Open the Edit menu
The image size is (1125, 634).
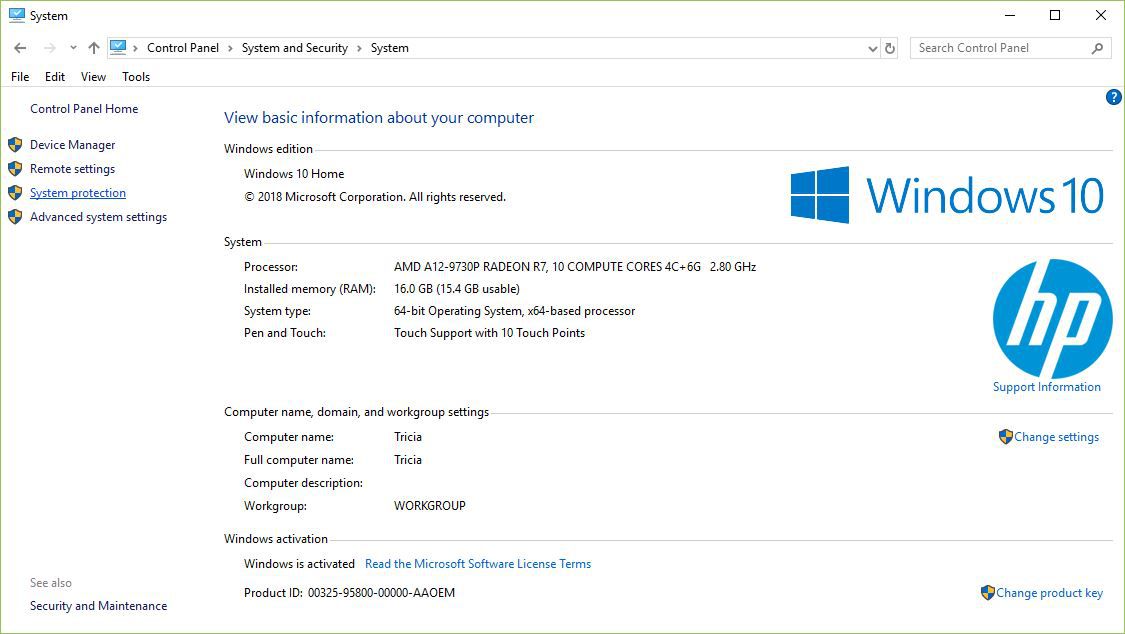click(55, 77)
